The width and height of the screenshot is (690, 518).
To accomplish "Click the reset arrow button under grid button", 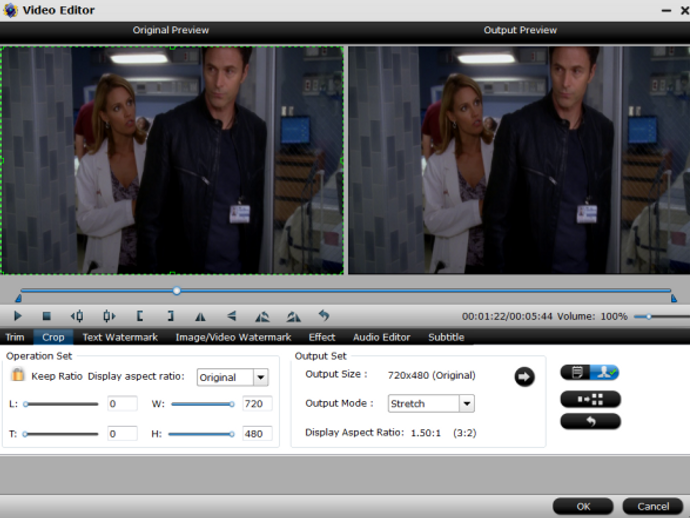I will tap(591, 422).
